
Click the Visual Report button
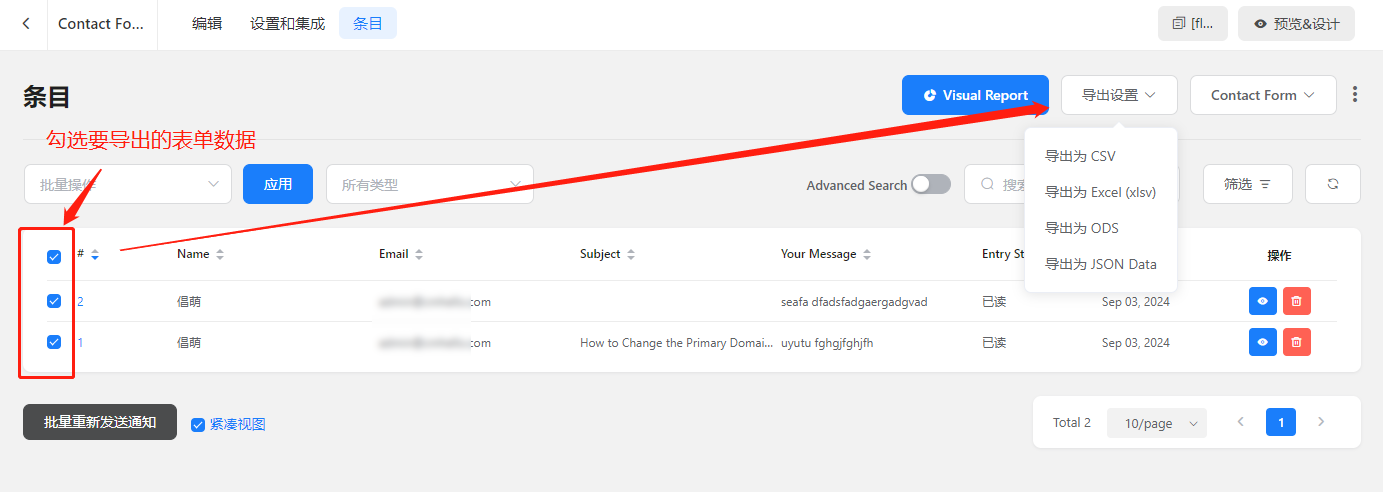pos(975,95)
